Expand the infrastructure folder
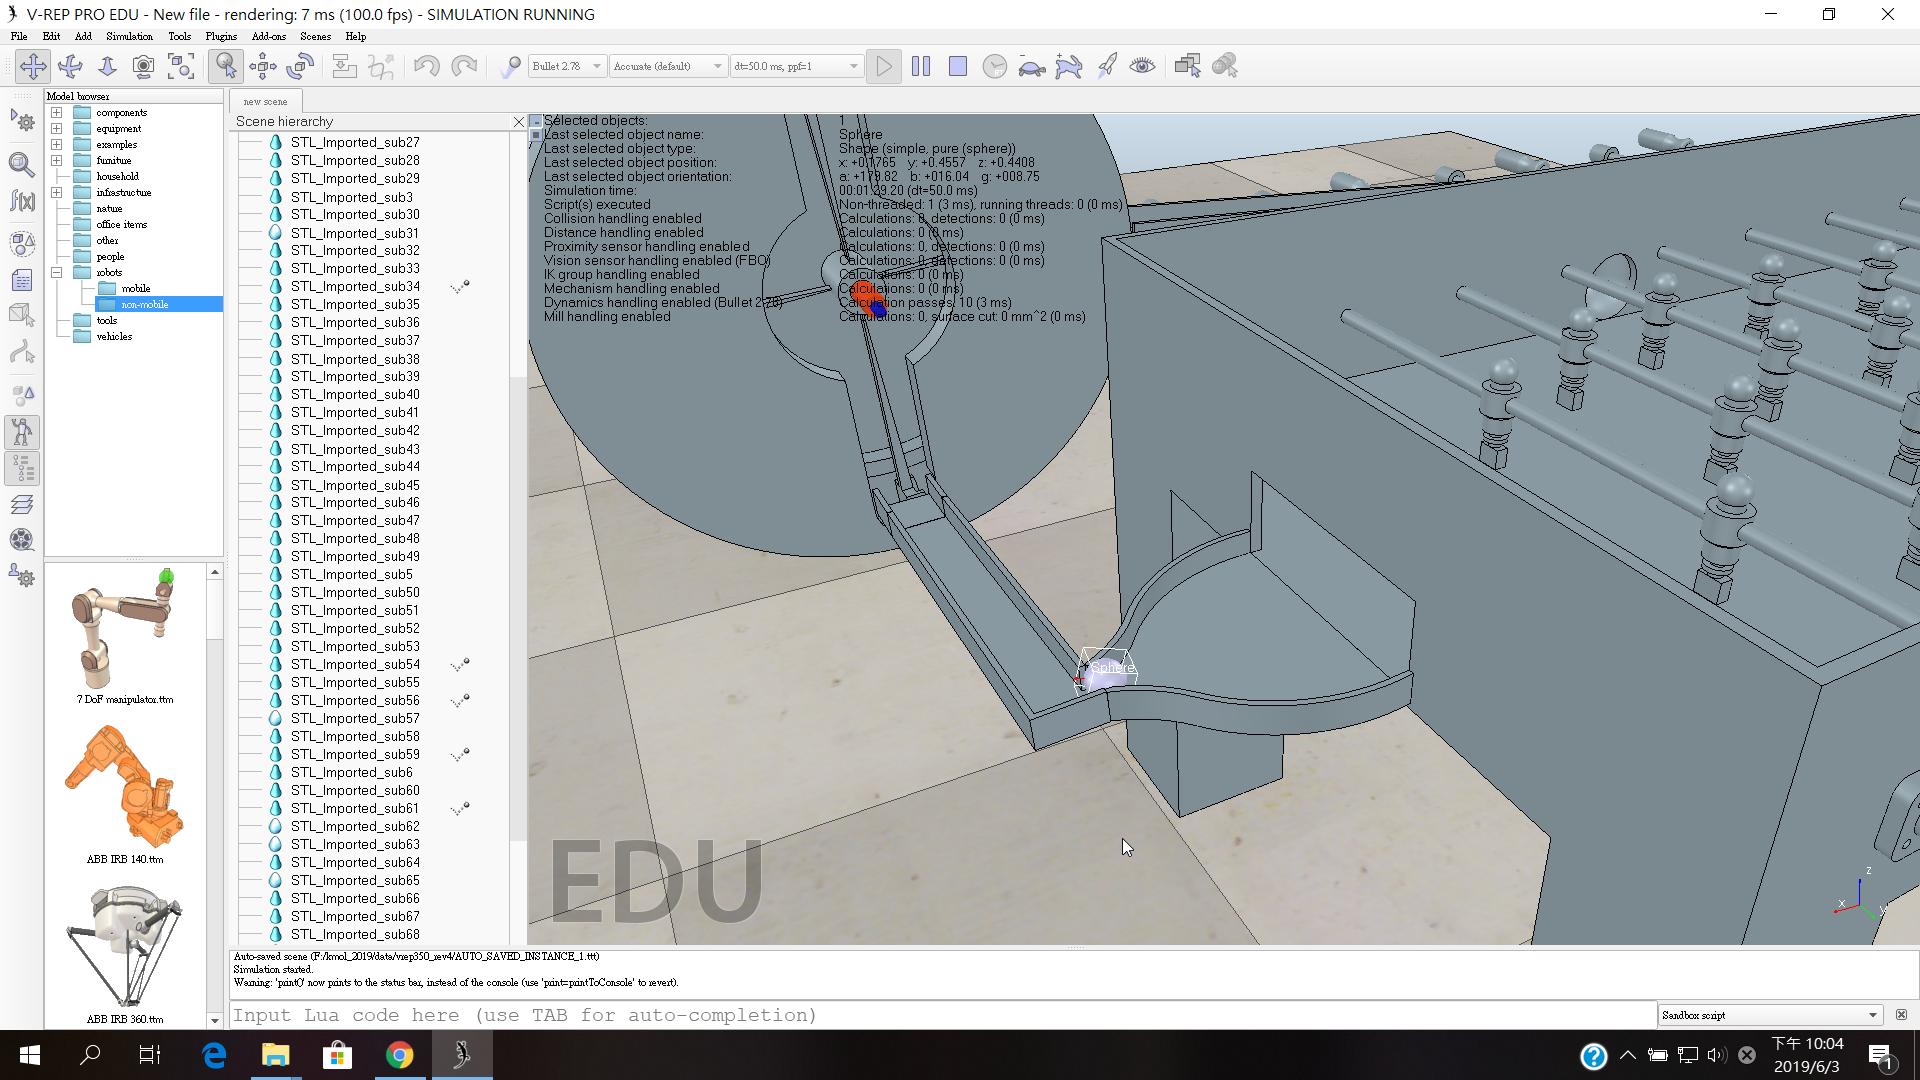Viewport: 1920px width, 1080px height. (57, 192)
